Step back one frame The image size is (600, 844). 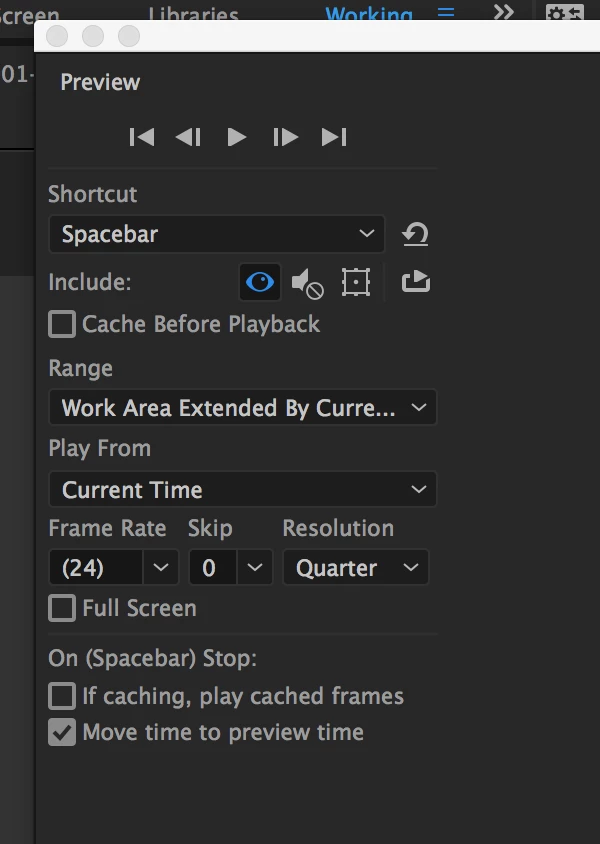pos(188,137)
